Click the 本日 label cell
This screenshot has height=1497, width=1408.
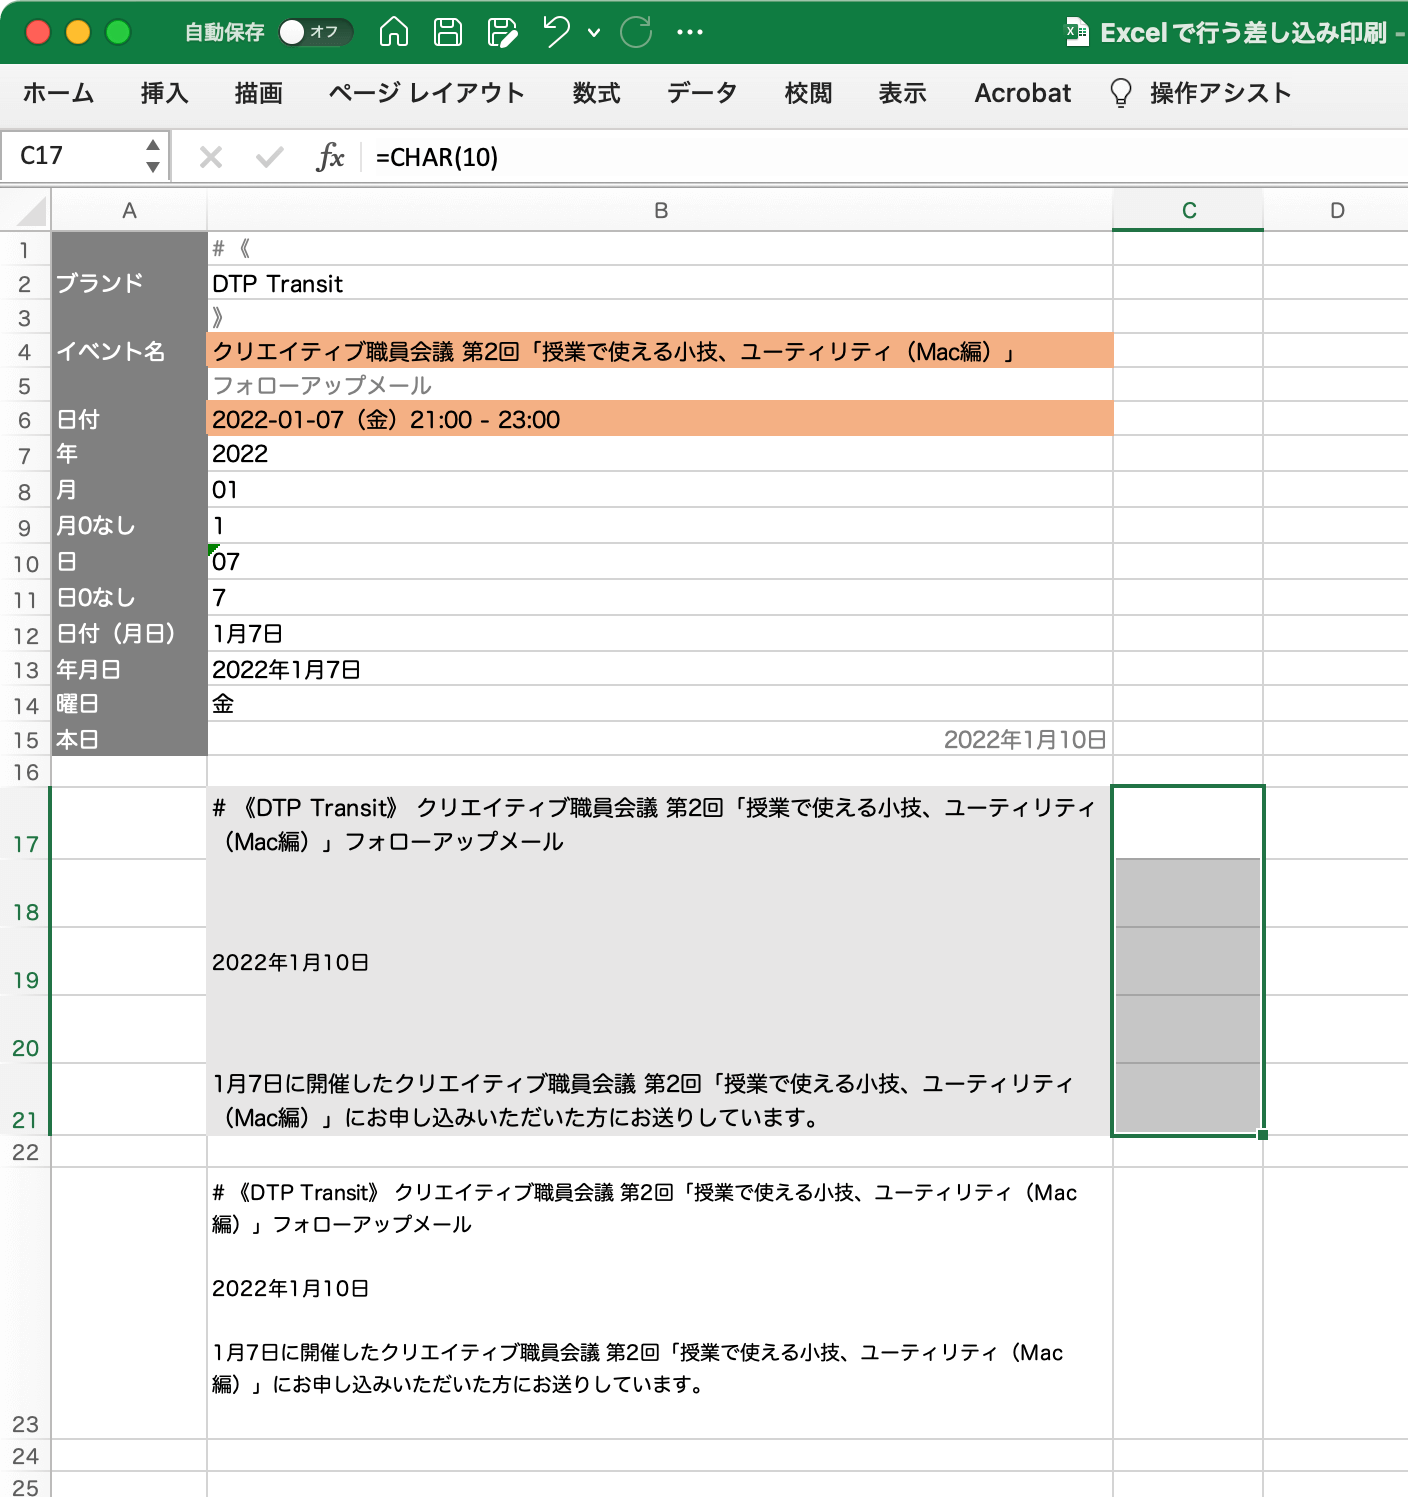point(129,739)
